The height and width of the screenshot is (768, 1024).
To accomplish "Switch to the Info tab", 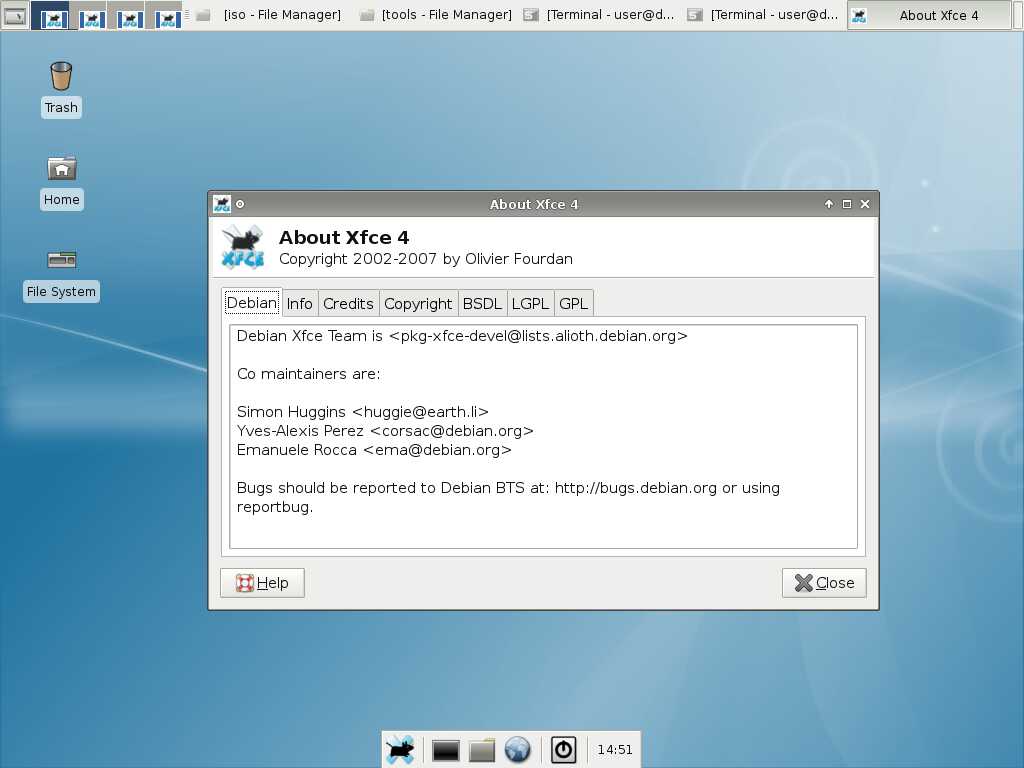I will (299, 304).
